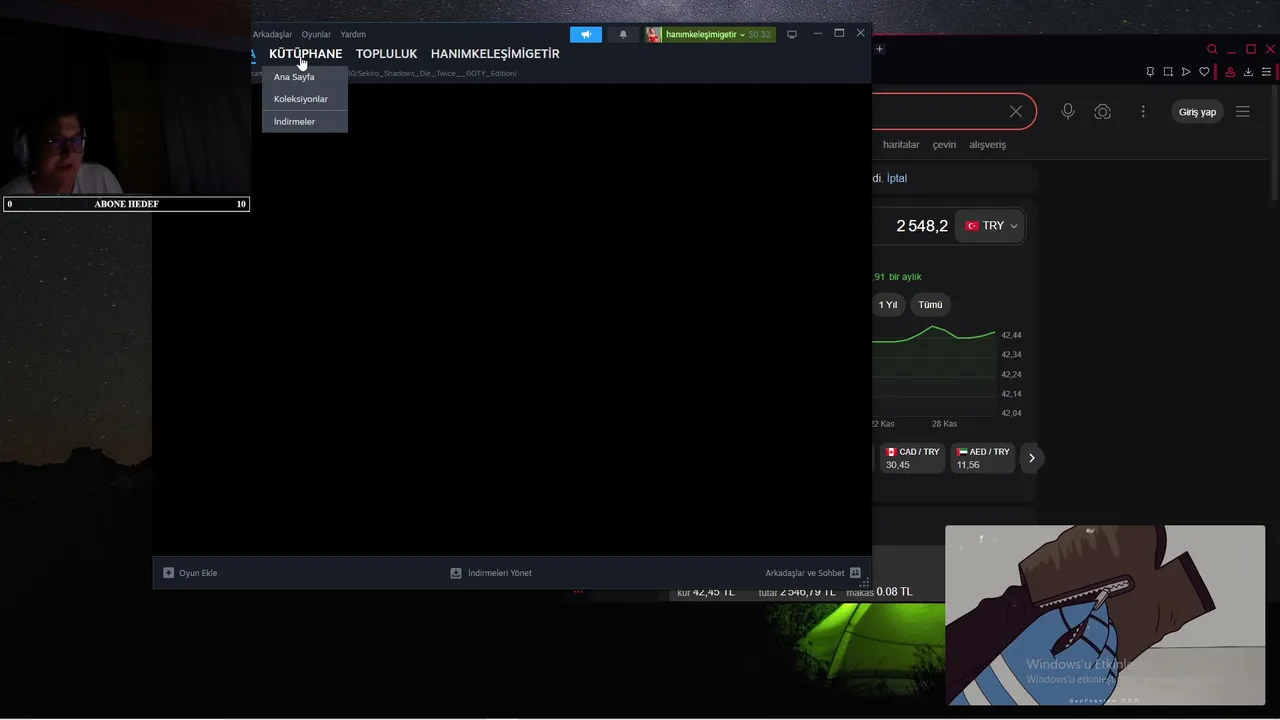Open the AED / TRY currency pair
This screenshot has width=1280, height=720.
click(x=982, y=458)
